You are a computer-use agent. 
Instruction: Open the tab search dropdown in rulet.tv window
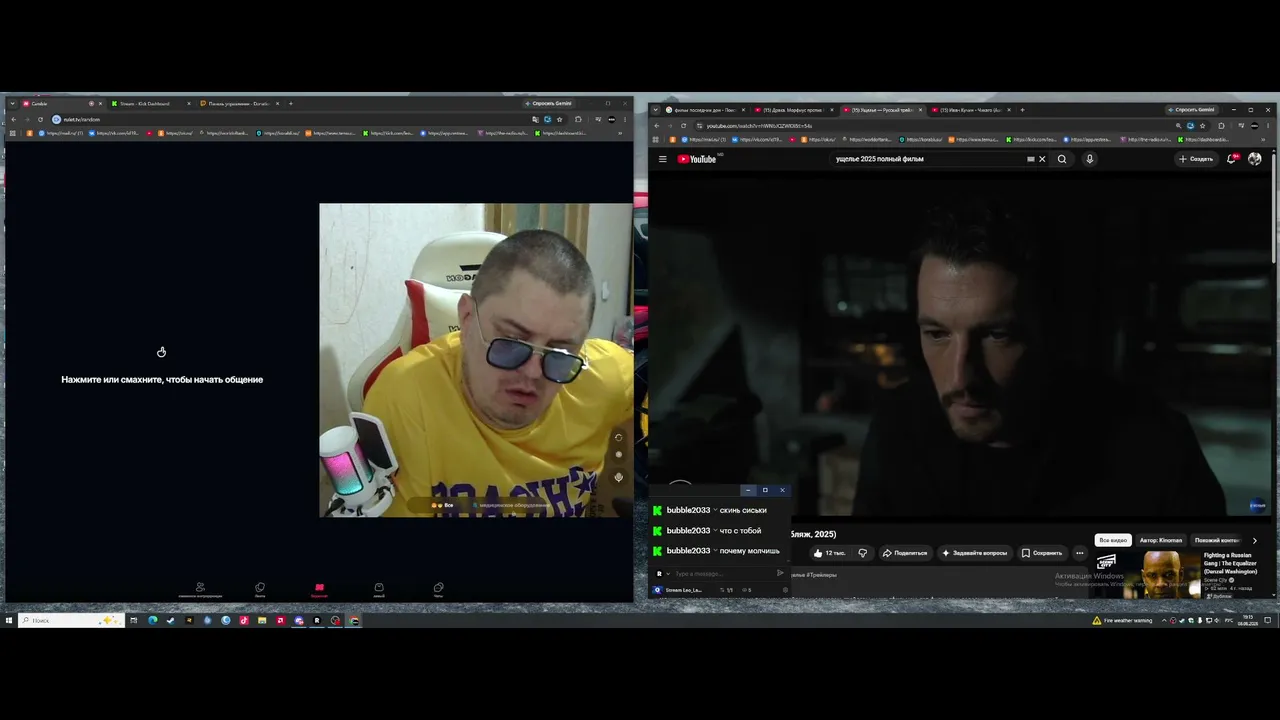point(12,103)
